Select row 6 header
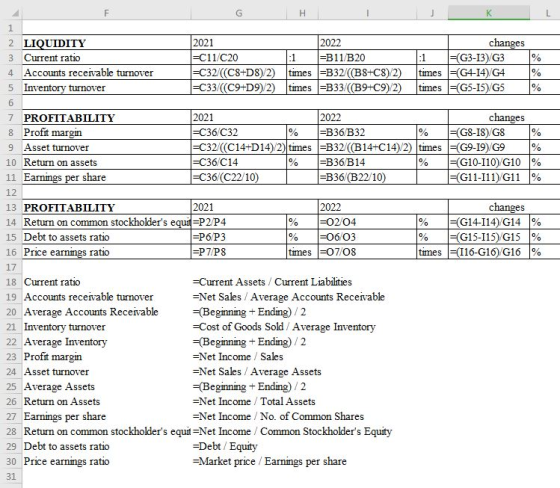 pos(11,103)
